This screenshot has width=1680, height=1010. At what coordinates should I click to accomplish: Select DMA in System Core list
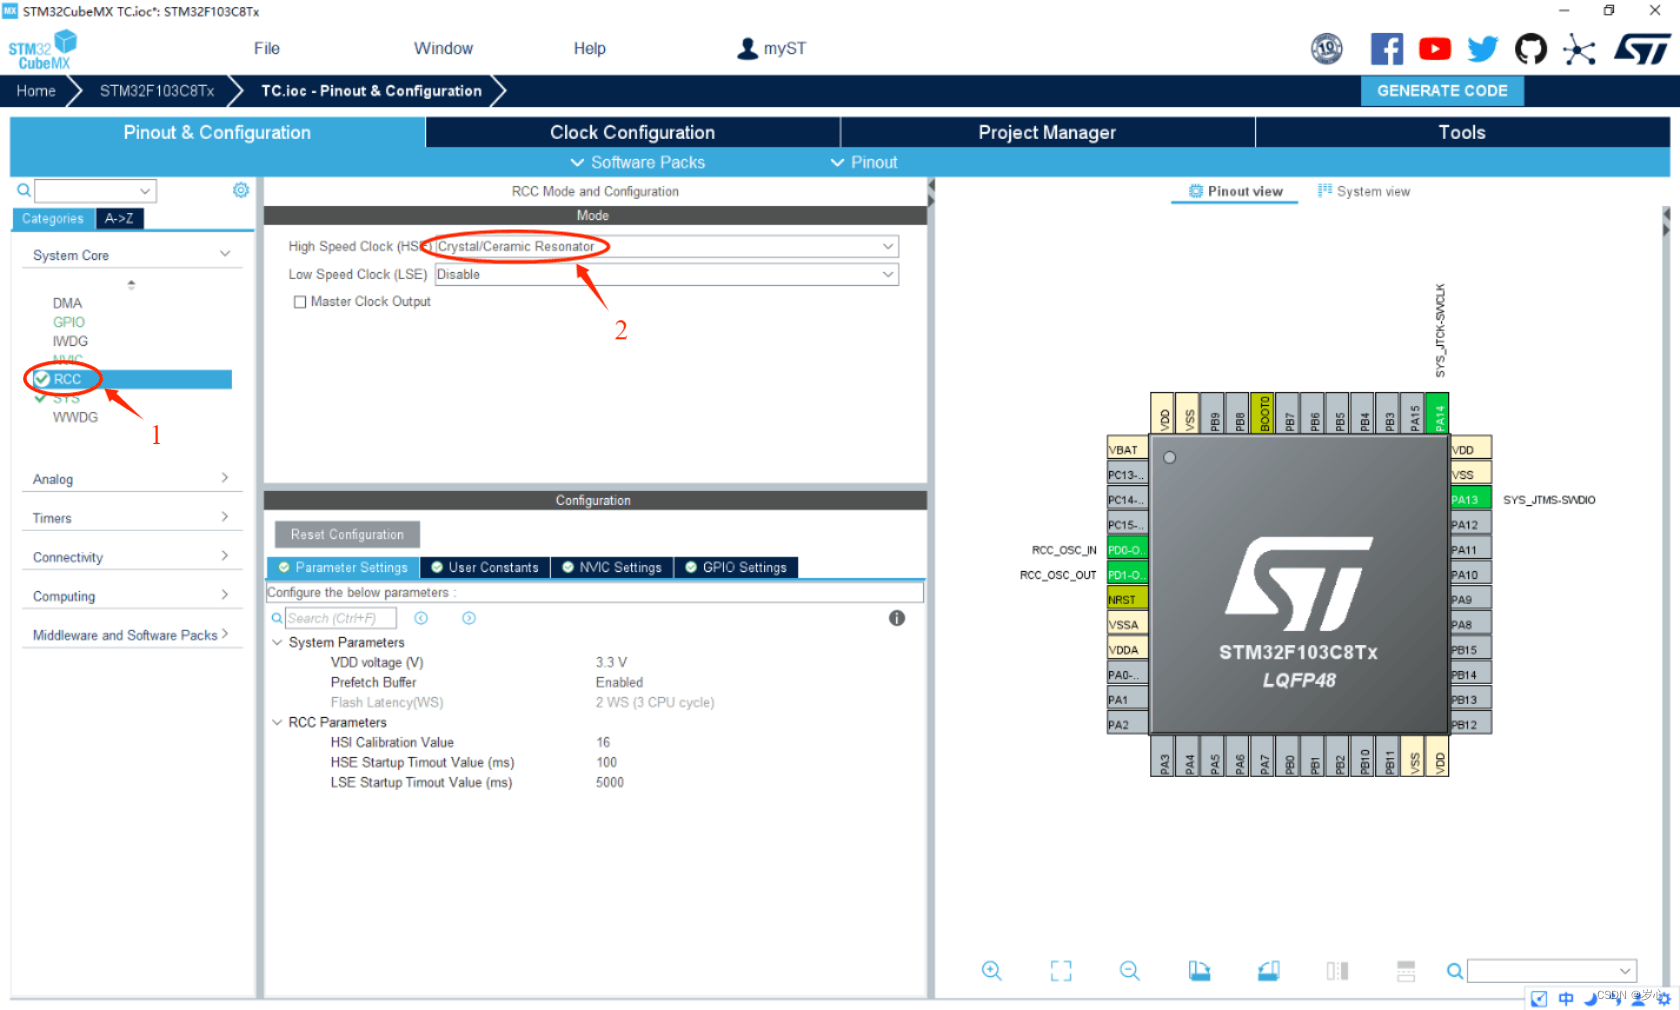pos(67,303)
